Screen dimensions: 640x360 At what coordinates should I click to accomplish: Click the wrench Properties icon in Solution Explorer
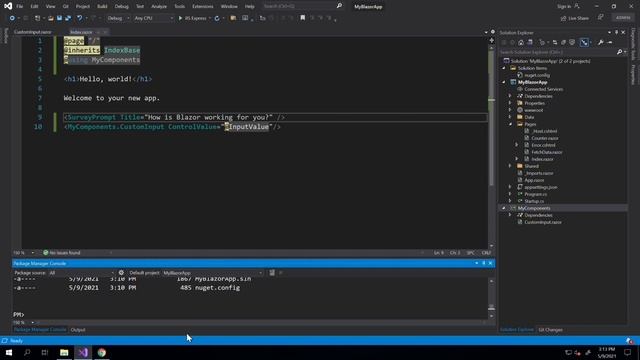click(x=601, y=42)
